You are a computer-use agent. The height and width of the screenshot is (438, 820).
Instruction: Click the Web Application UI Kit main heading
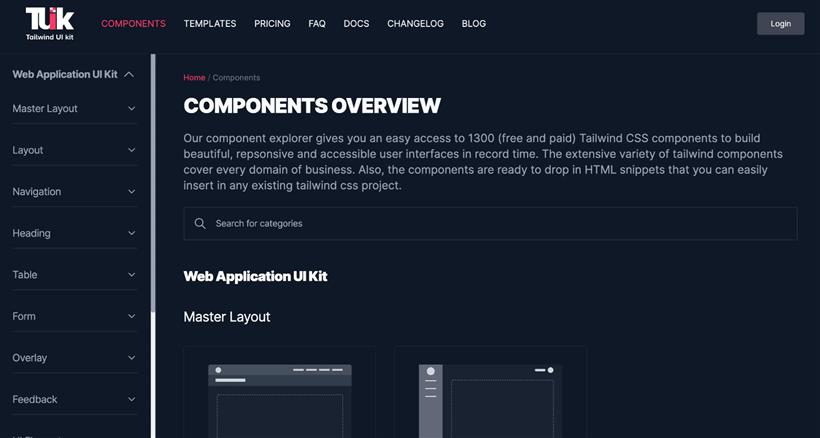click(255, 276)
